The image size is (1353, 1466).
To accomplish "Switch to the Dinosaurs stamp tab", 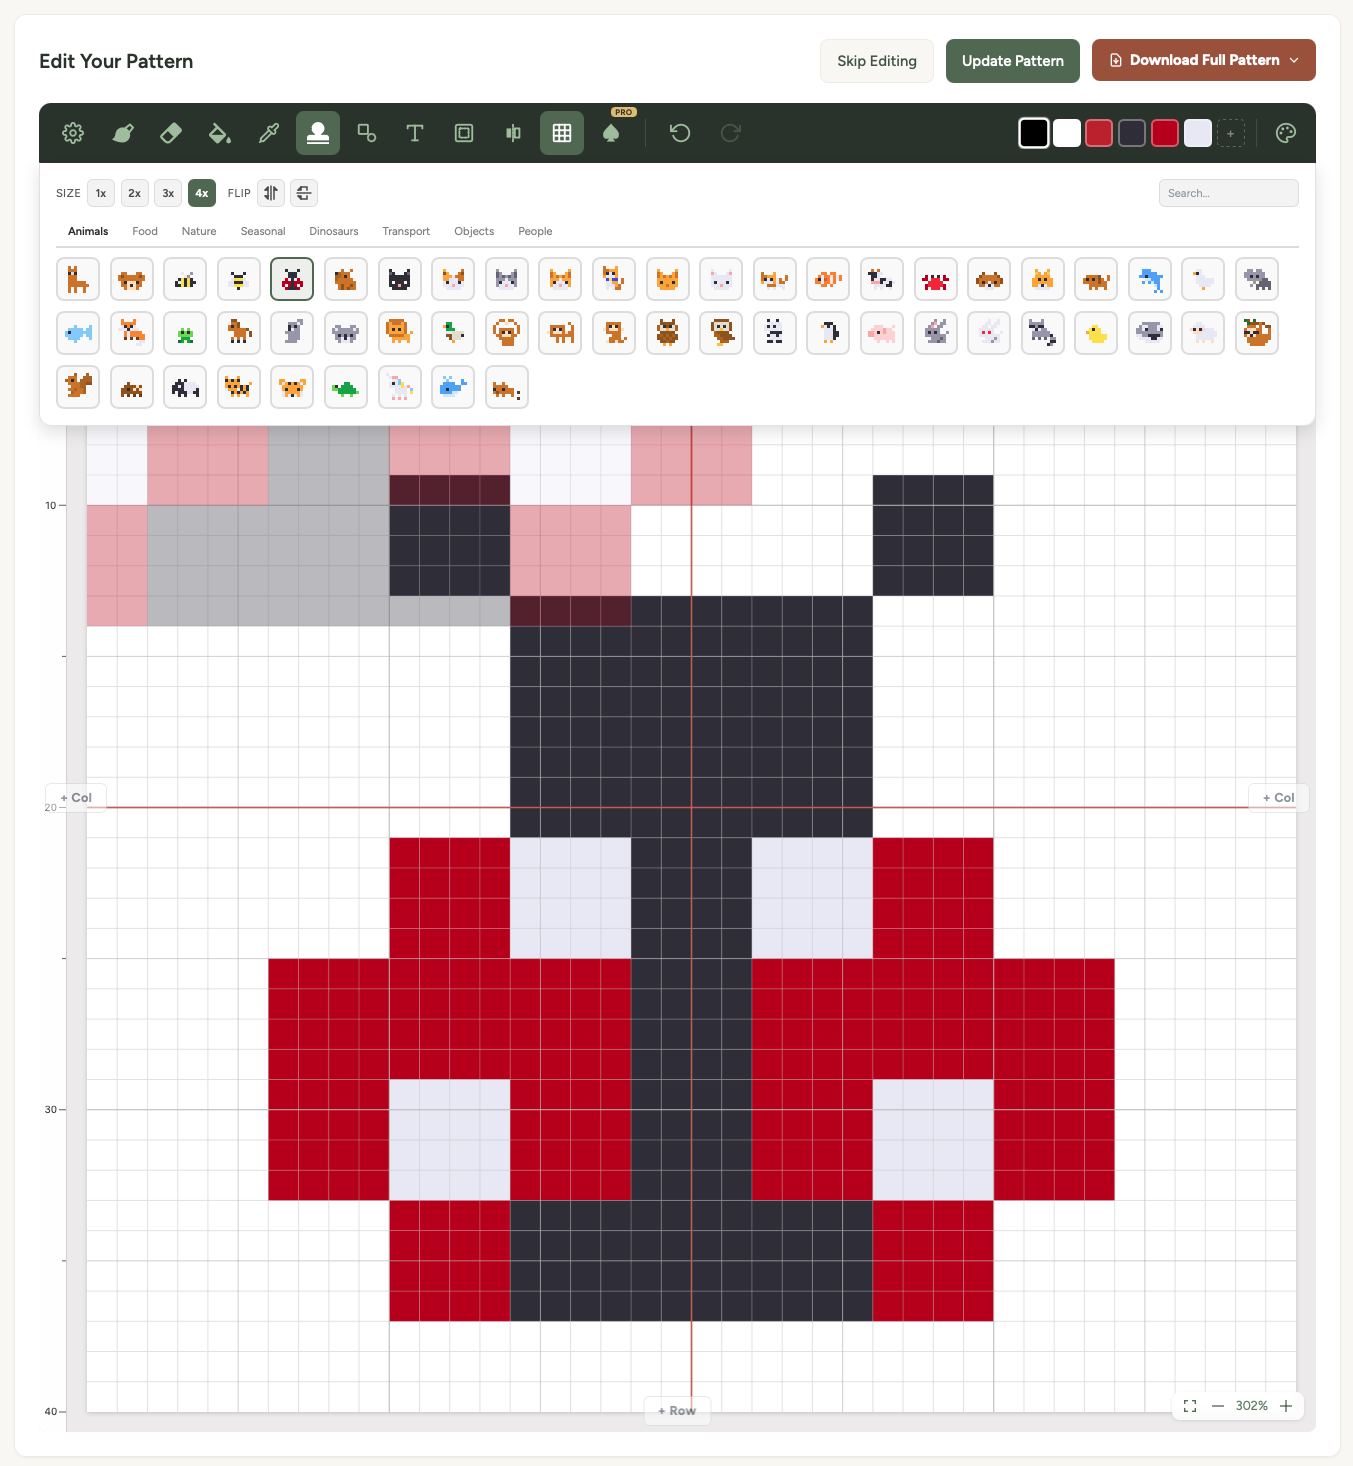I will click(x=334, y=231).
